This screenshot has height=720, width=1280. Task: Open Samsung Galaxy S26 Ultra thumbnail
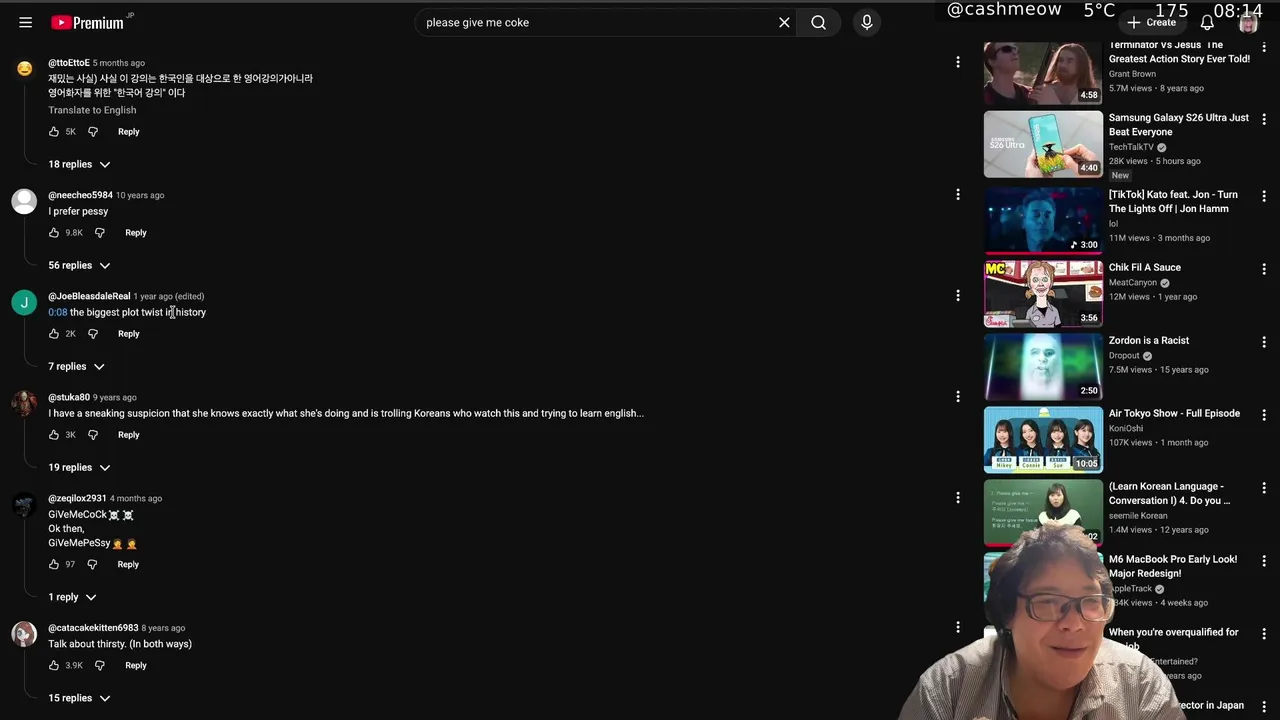pyautogui.click(x=1043, y=144)
